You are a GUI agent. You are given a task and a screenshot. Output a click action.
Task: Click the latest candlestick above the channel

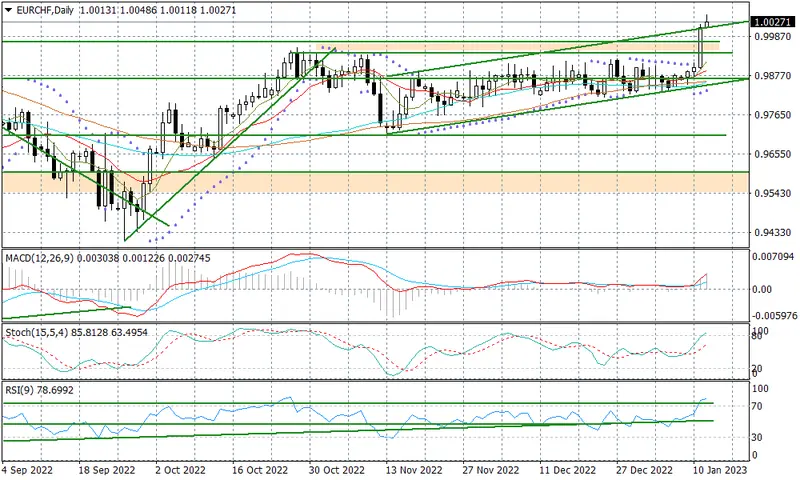pyautogui.click(x=707, y=22)
